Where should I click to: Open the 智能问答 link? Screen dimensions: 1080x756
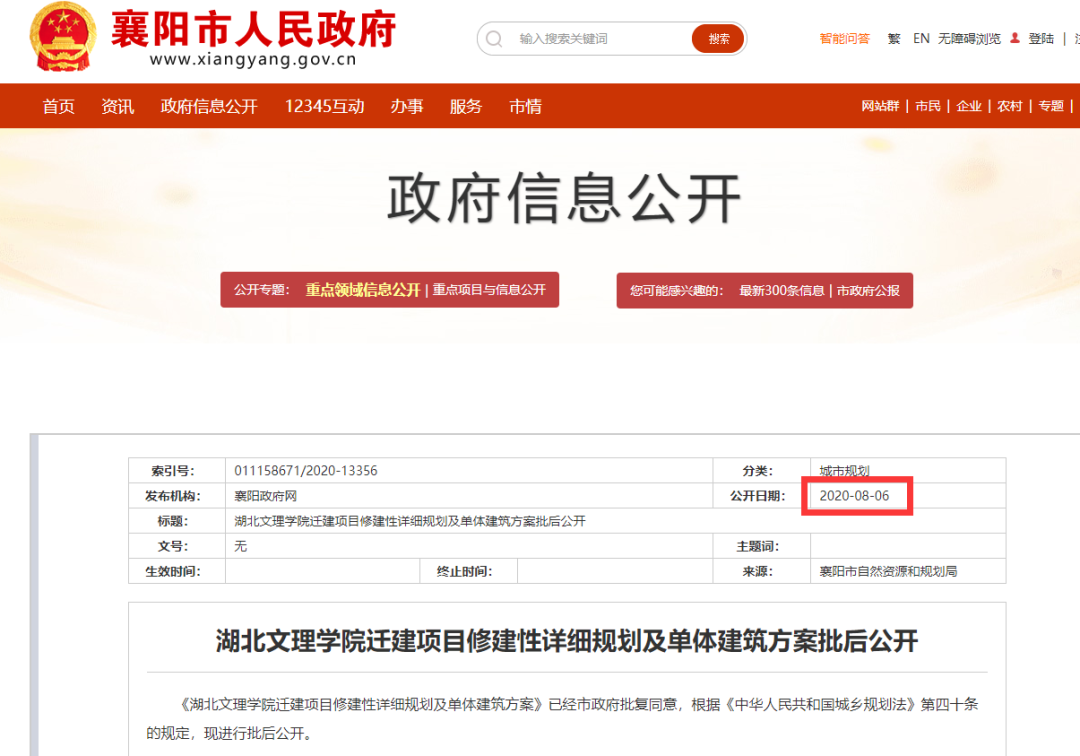(x=845, y=39)
